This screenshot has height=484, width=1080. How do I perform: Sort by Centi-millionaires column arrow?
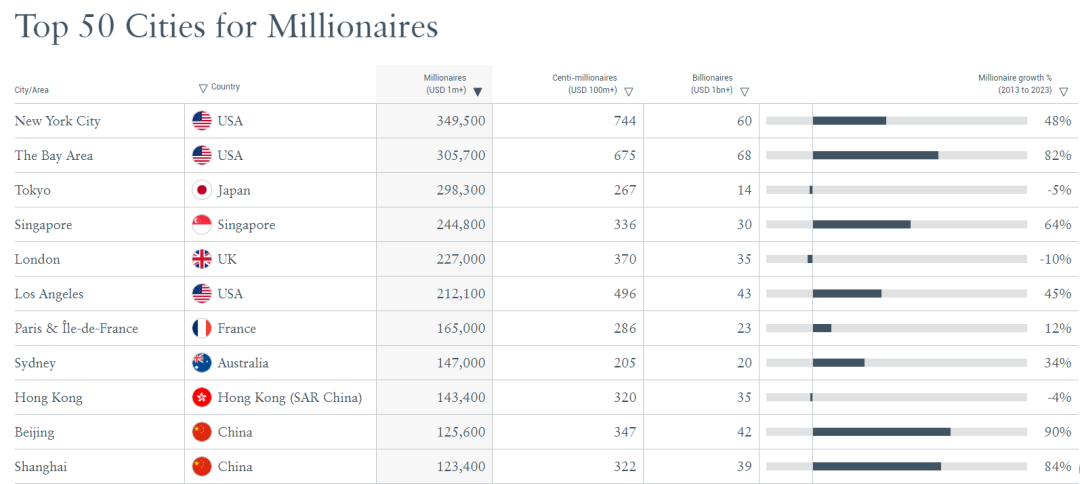click(628, 91)
